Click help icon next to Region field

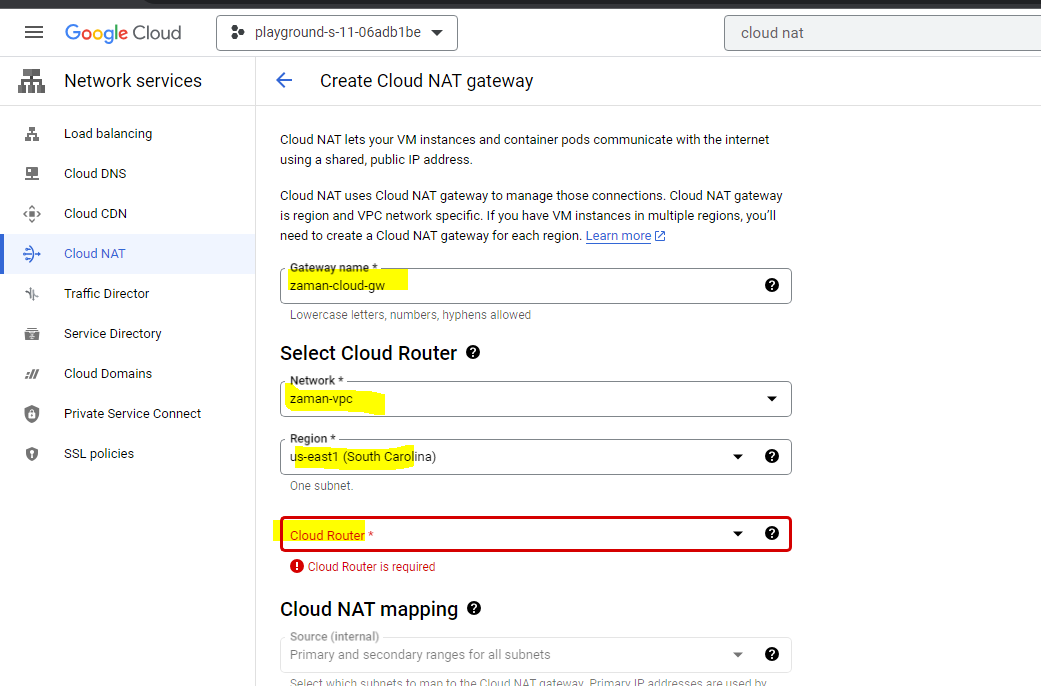pyautogui.click(x=771, y=456)
